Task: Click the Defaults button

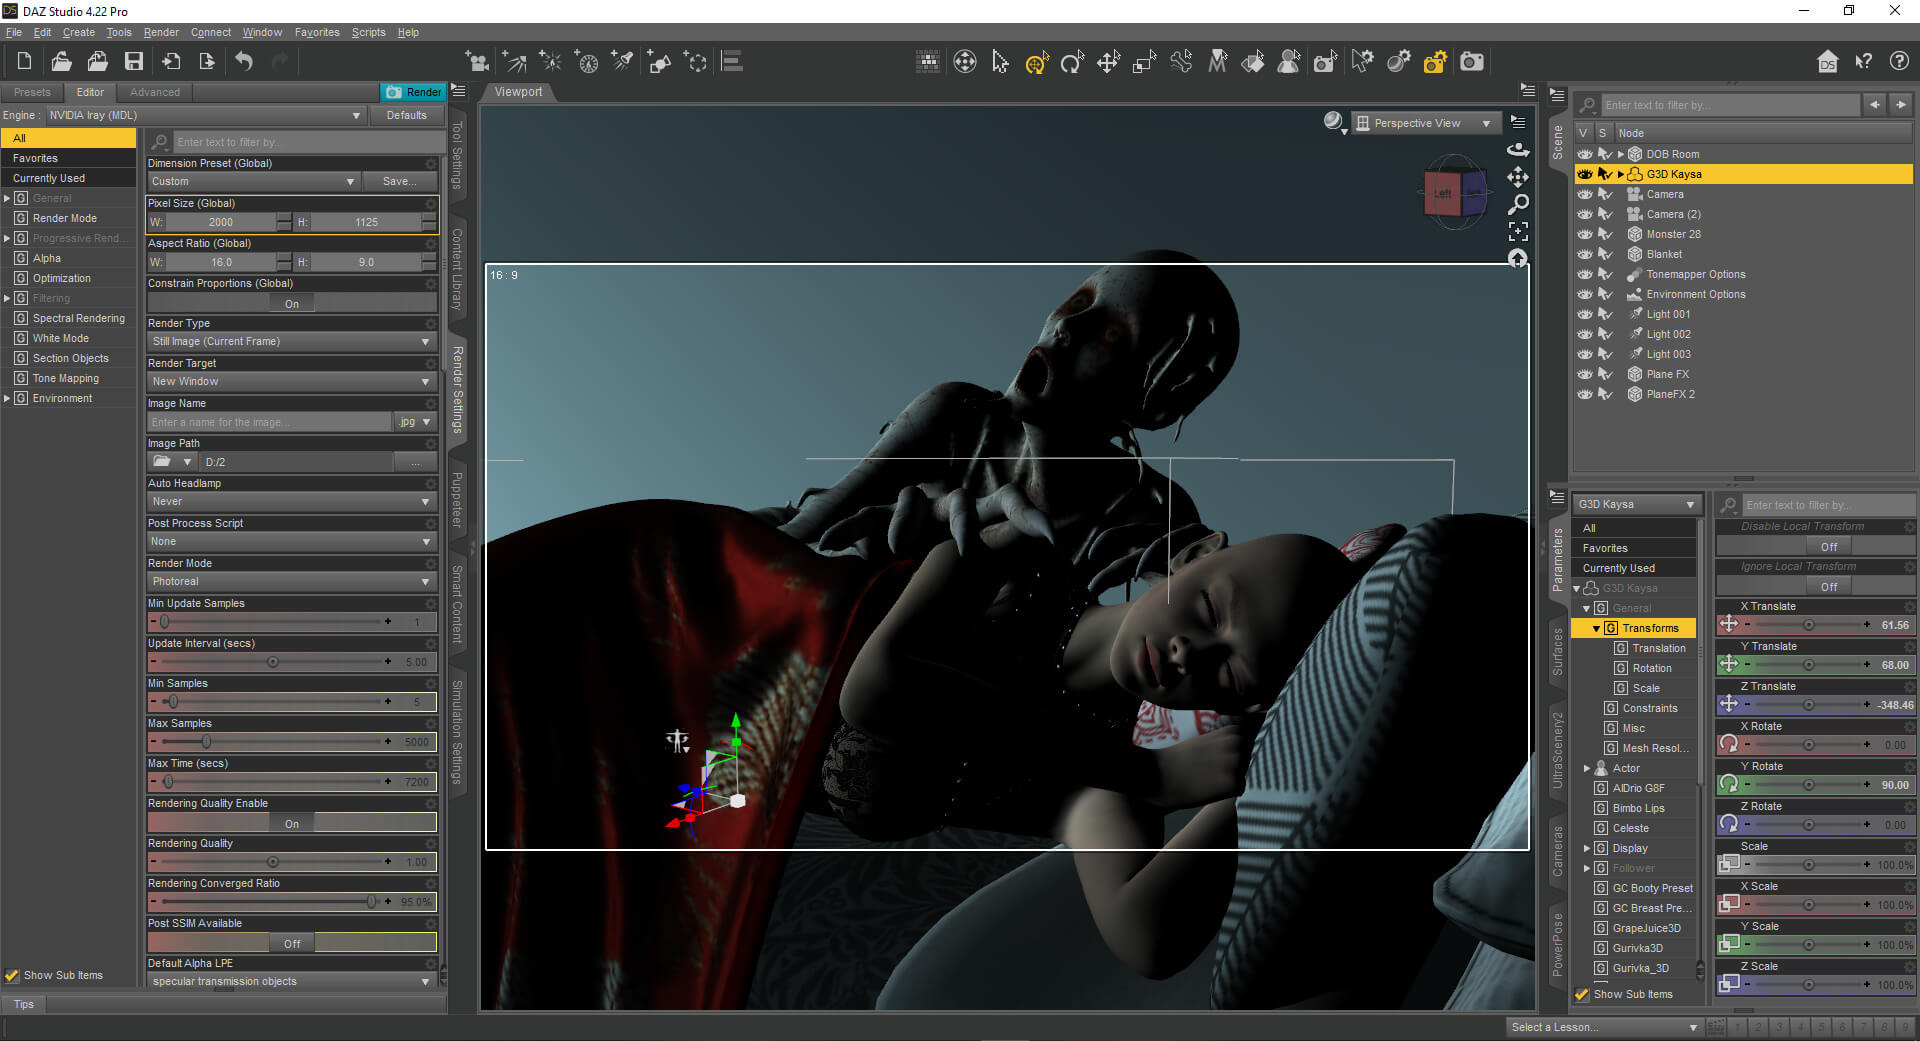Action: click(x=406, y=115)
